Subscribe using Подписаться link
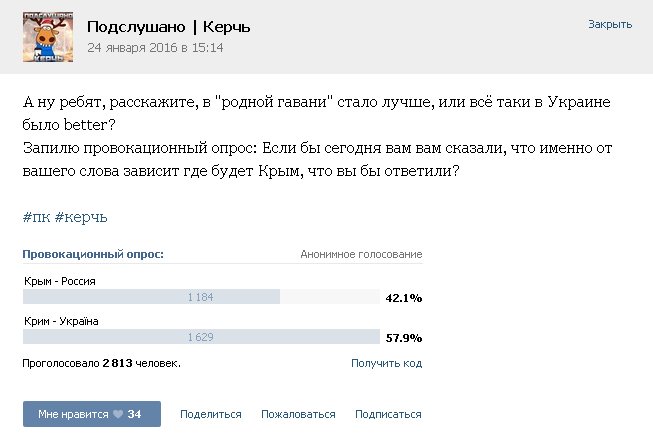 coord(388,414)
